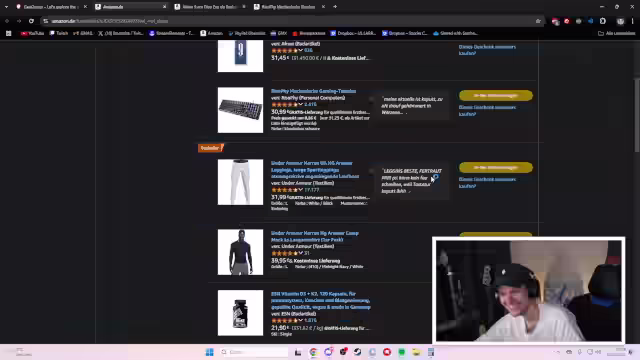Open the 2.415 reviews count link
Viewport: 640px width, 360px height.
point(310,104)
